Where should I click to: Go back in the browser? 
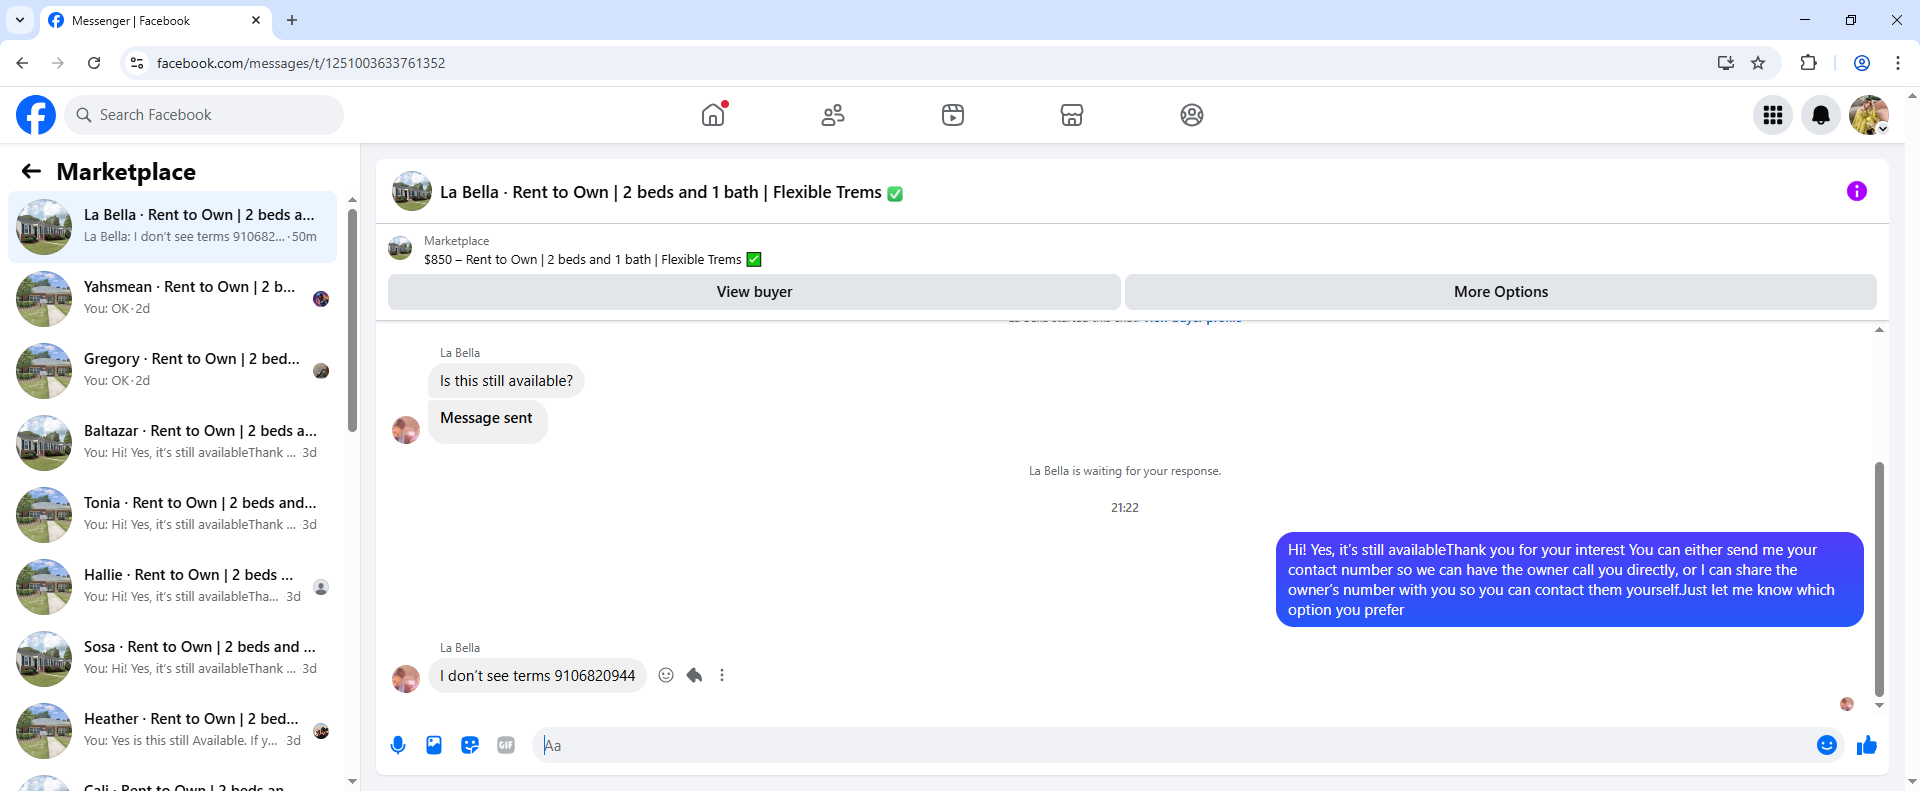(x=22, y=63)
